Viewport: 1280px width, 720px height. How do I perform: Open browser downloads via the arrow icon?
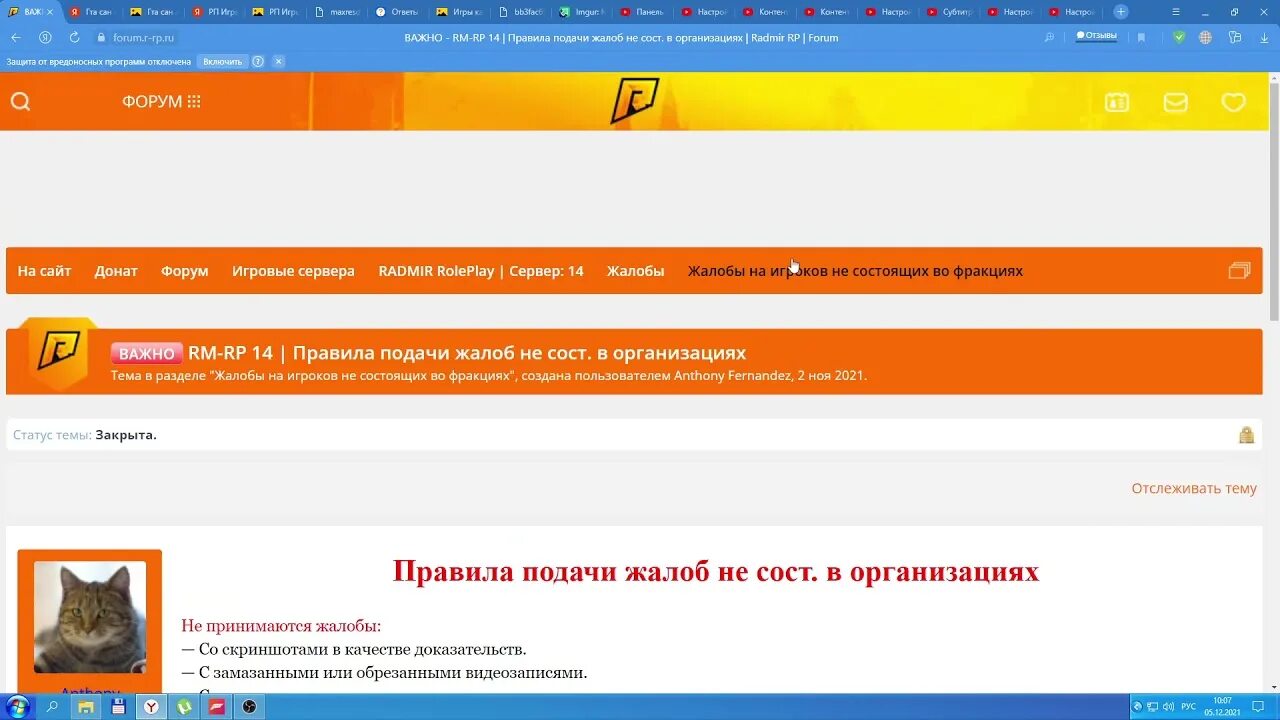(1262, 36)
